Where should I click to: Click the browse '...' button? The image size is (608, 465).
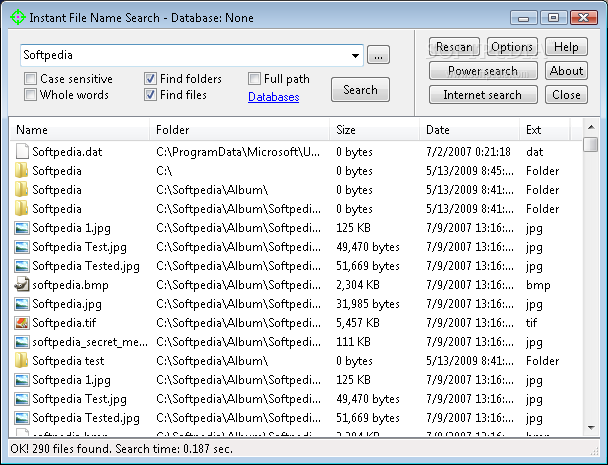378,55
